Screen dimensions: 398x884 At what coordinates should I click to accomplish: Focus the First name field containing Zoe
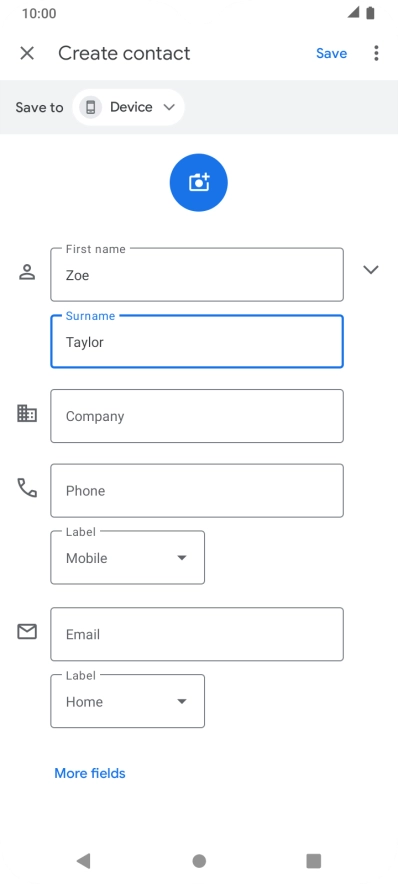pyautogui.click(x=197, y=275)
